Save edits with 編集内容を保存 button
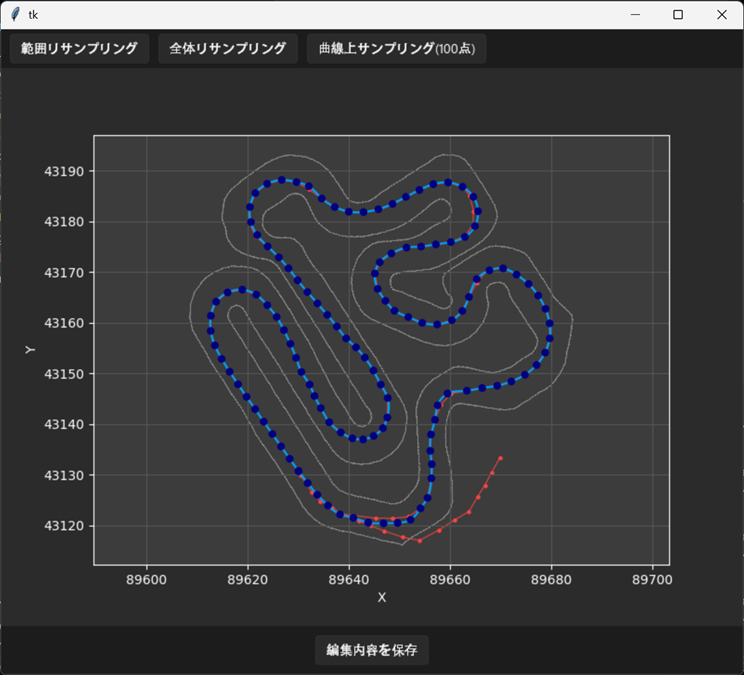744x675 pixels. pos(372,650)
